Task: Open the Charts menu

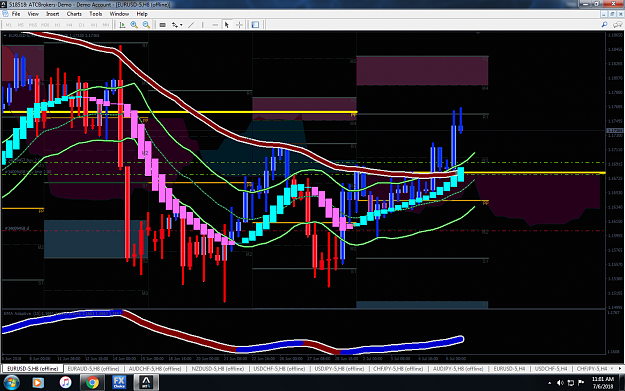Action: click(74, 14)
